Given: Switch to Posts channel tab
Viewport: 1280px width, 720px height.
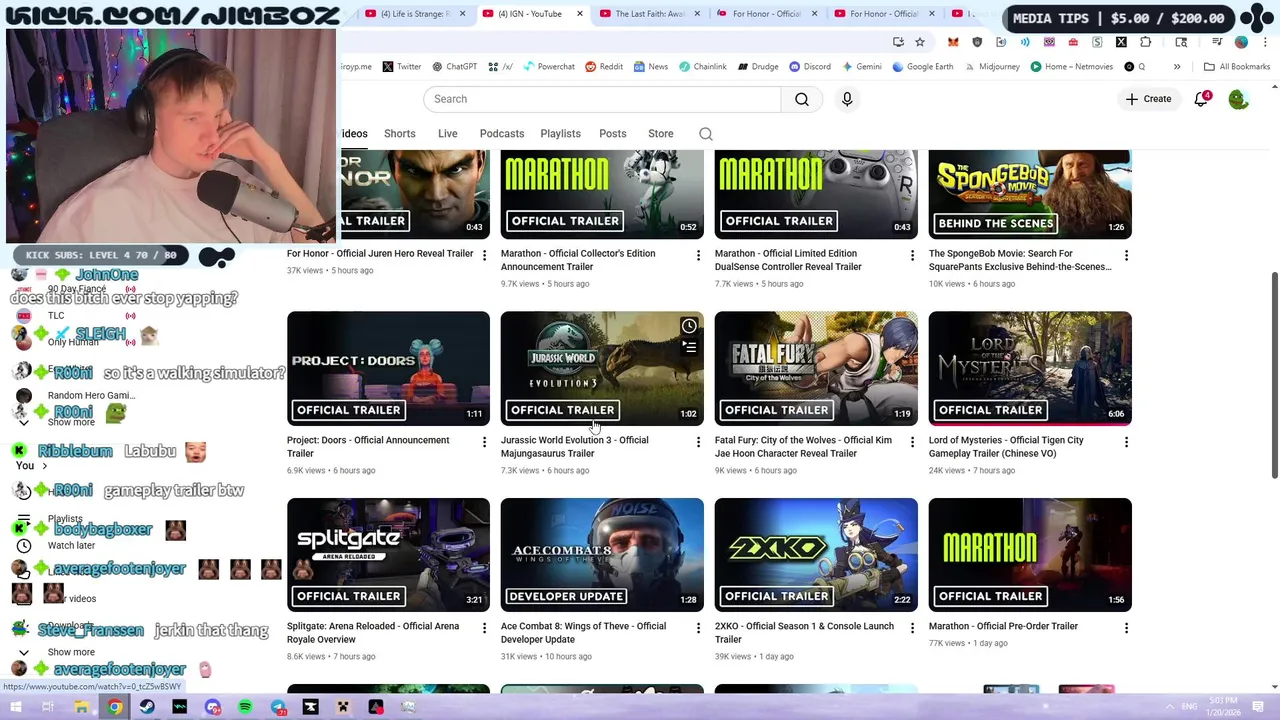Looking at the screenshot, I should [613, 134].
